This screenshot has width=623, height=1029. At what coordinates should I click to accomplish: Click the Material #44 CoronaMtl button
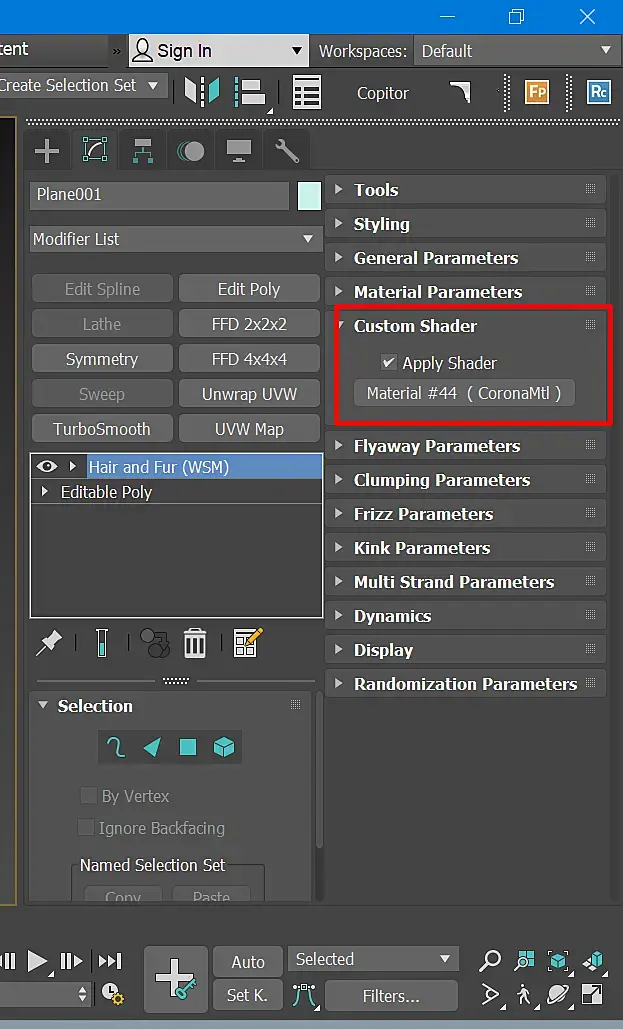pyautogui.click(x=464, y=393)
